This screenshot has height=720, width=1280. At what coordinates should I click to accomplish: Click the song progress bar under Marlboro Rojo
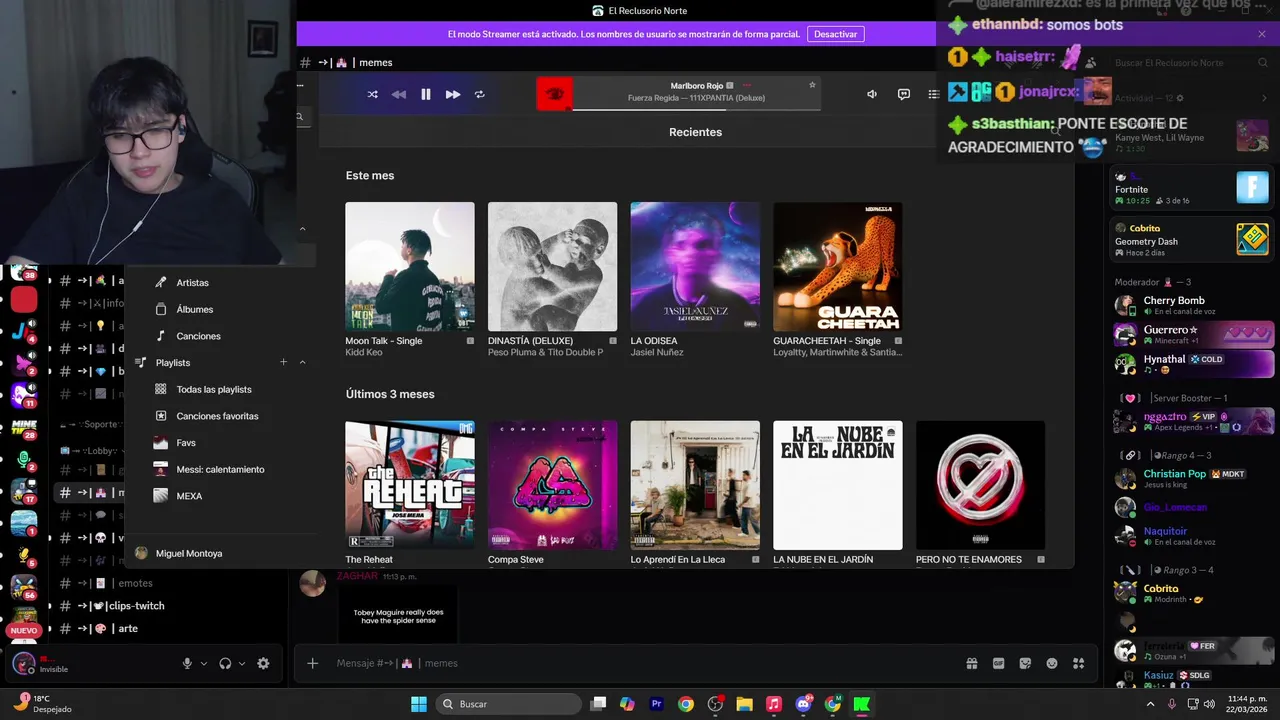coord(697,109)
